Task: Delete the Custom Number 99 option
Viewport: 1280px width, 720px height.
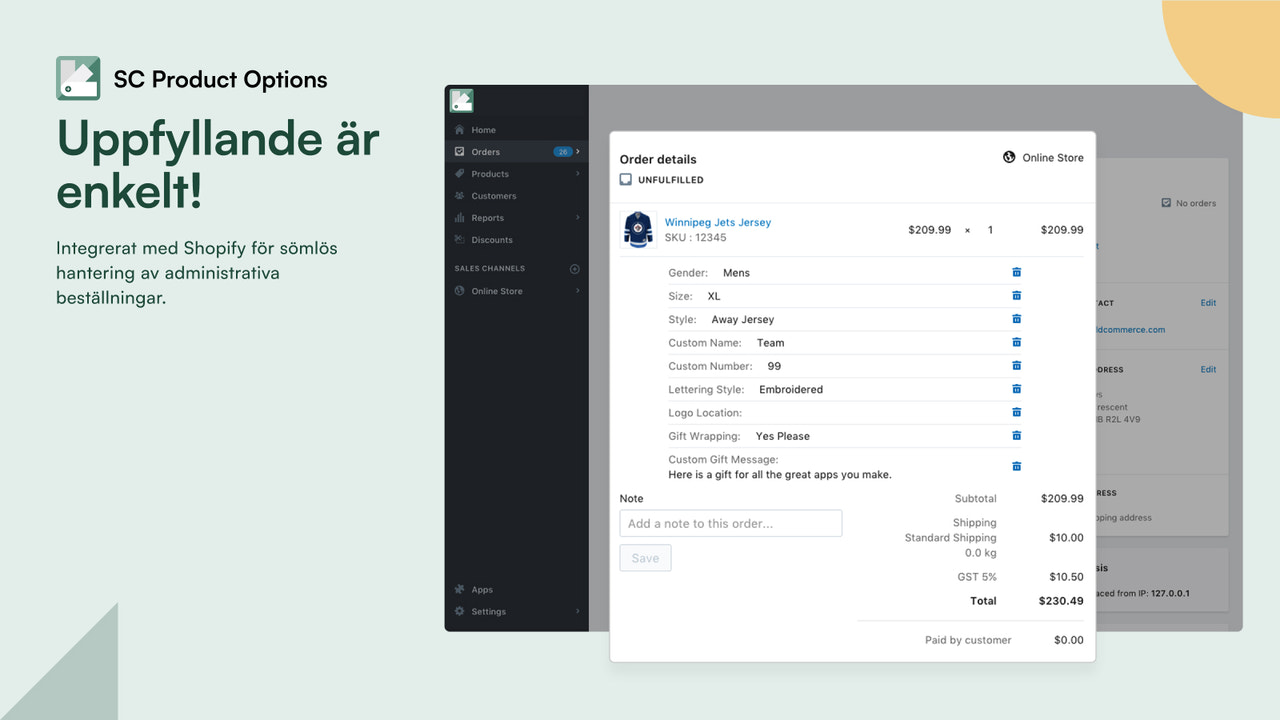Action: point(1016,366)
